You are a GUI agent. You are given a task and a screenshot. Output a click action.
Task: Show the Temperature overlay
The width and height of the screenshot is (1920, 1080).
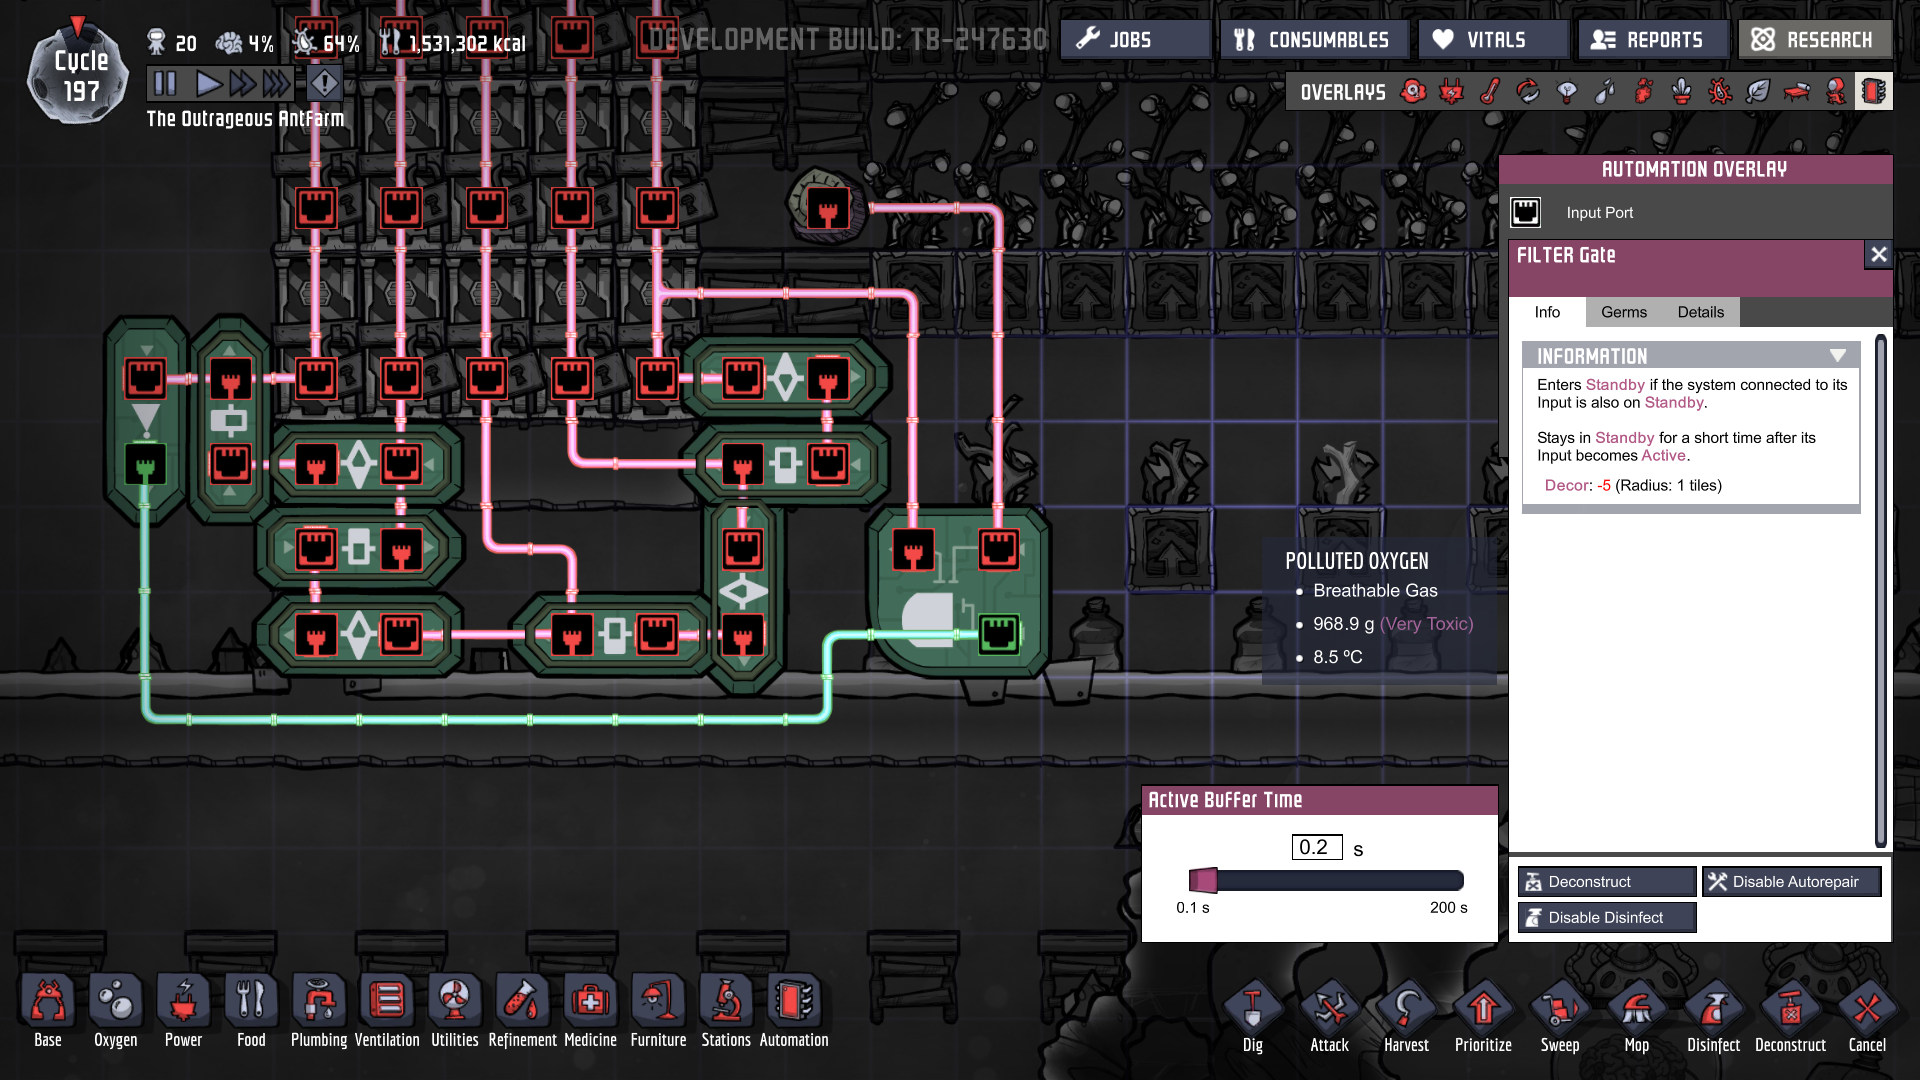[x=1490, y=92]
